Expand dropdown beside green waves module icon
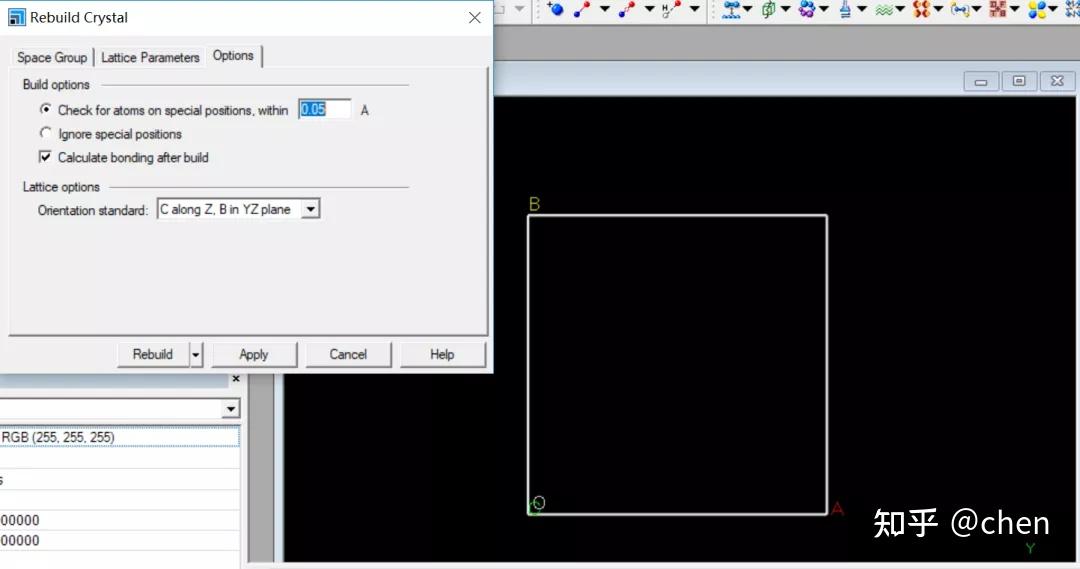This screenshot has height=569, width=1080. 900,9
